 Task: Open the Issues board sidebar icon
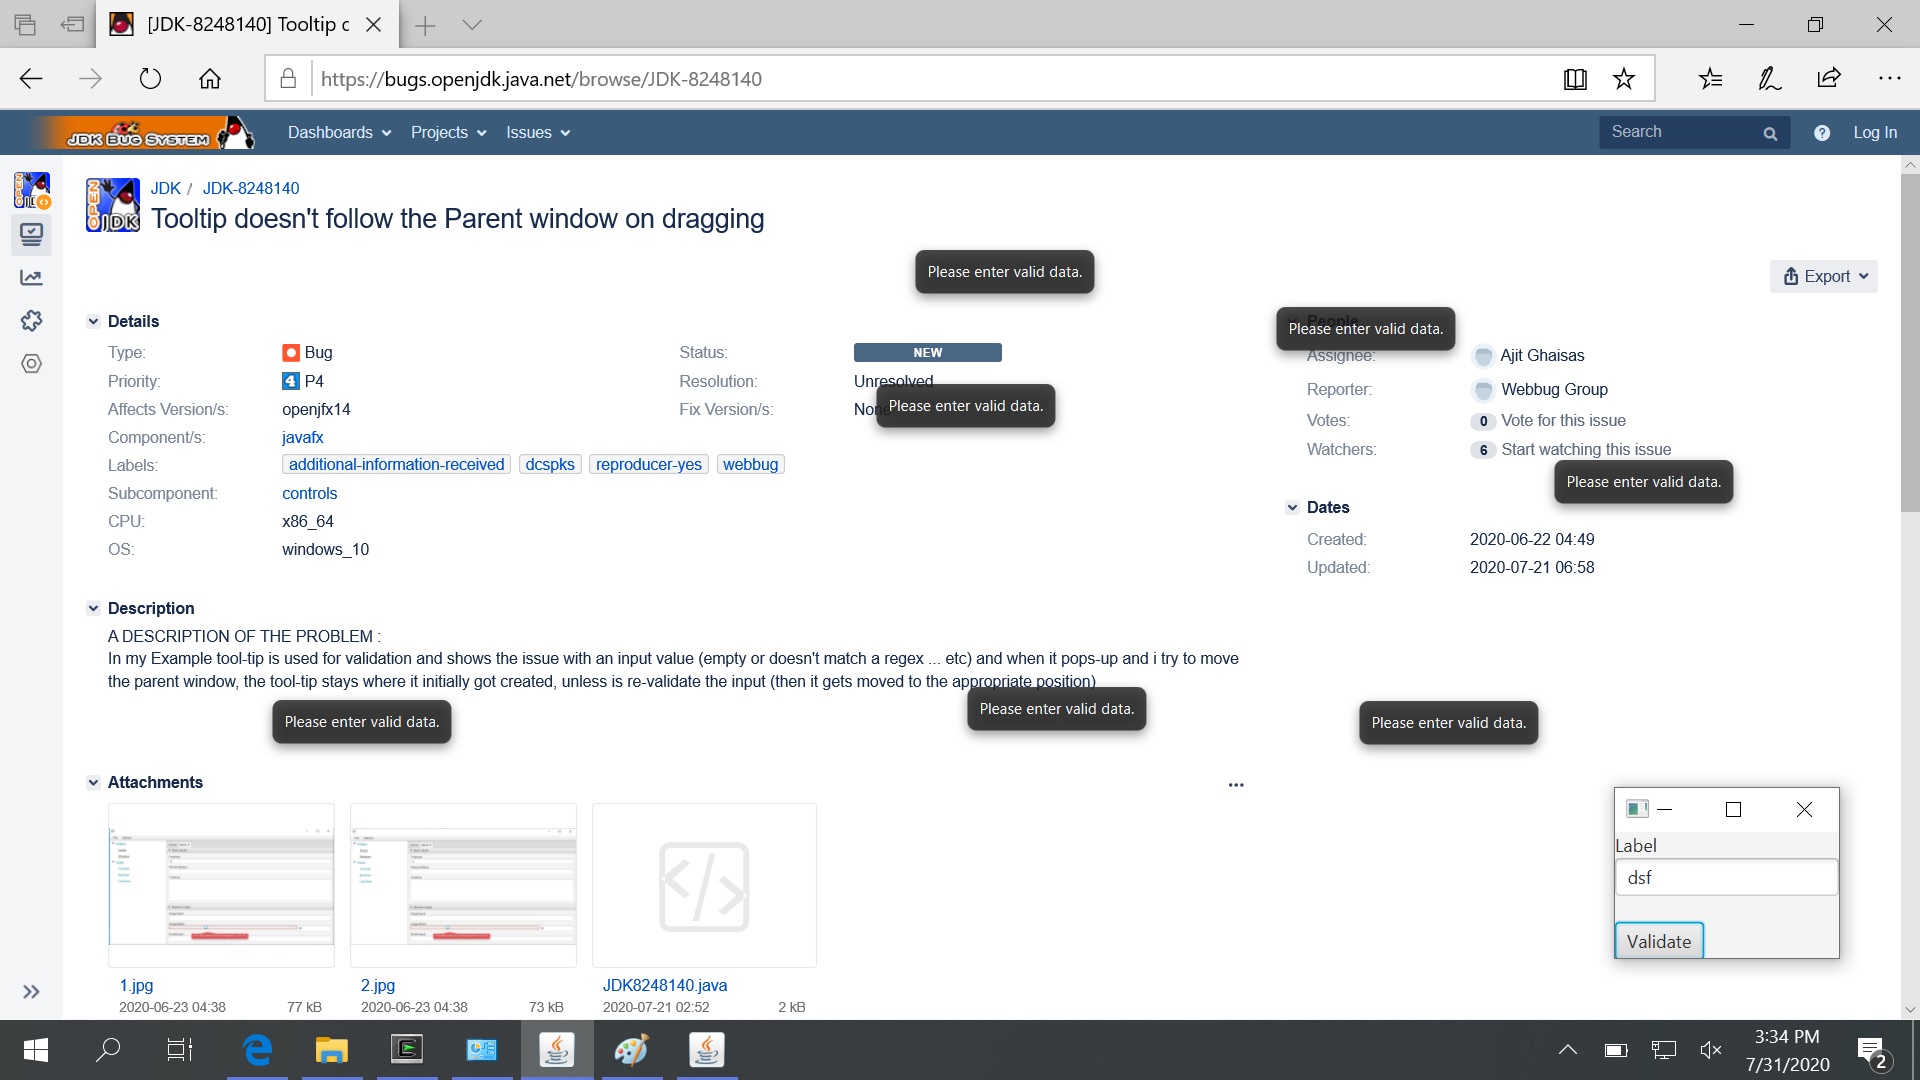[x=32, y=234]
